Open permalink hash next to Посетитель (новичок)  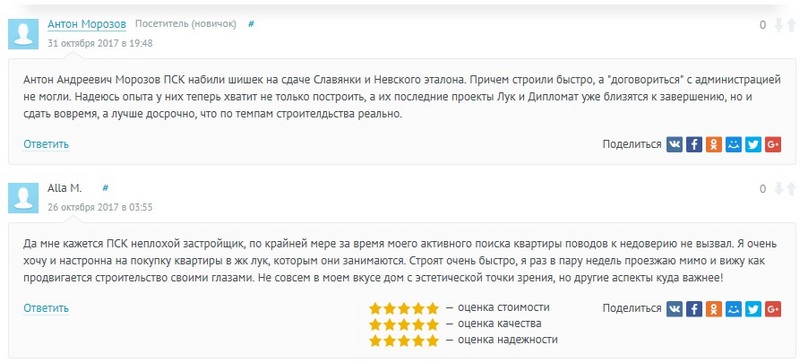[251, 24]
